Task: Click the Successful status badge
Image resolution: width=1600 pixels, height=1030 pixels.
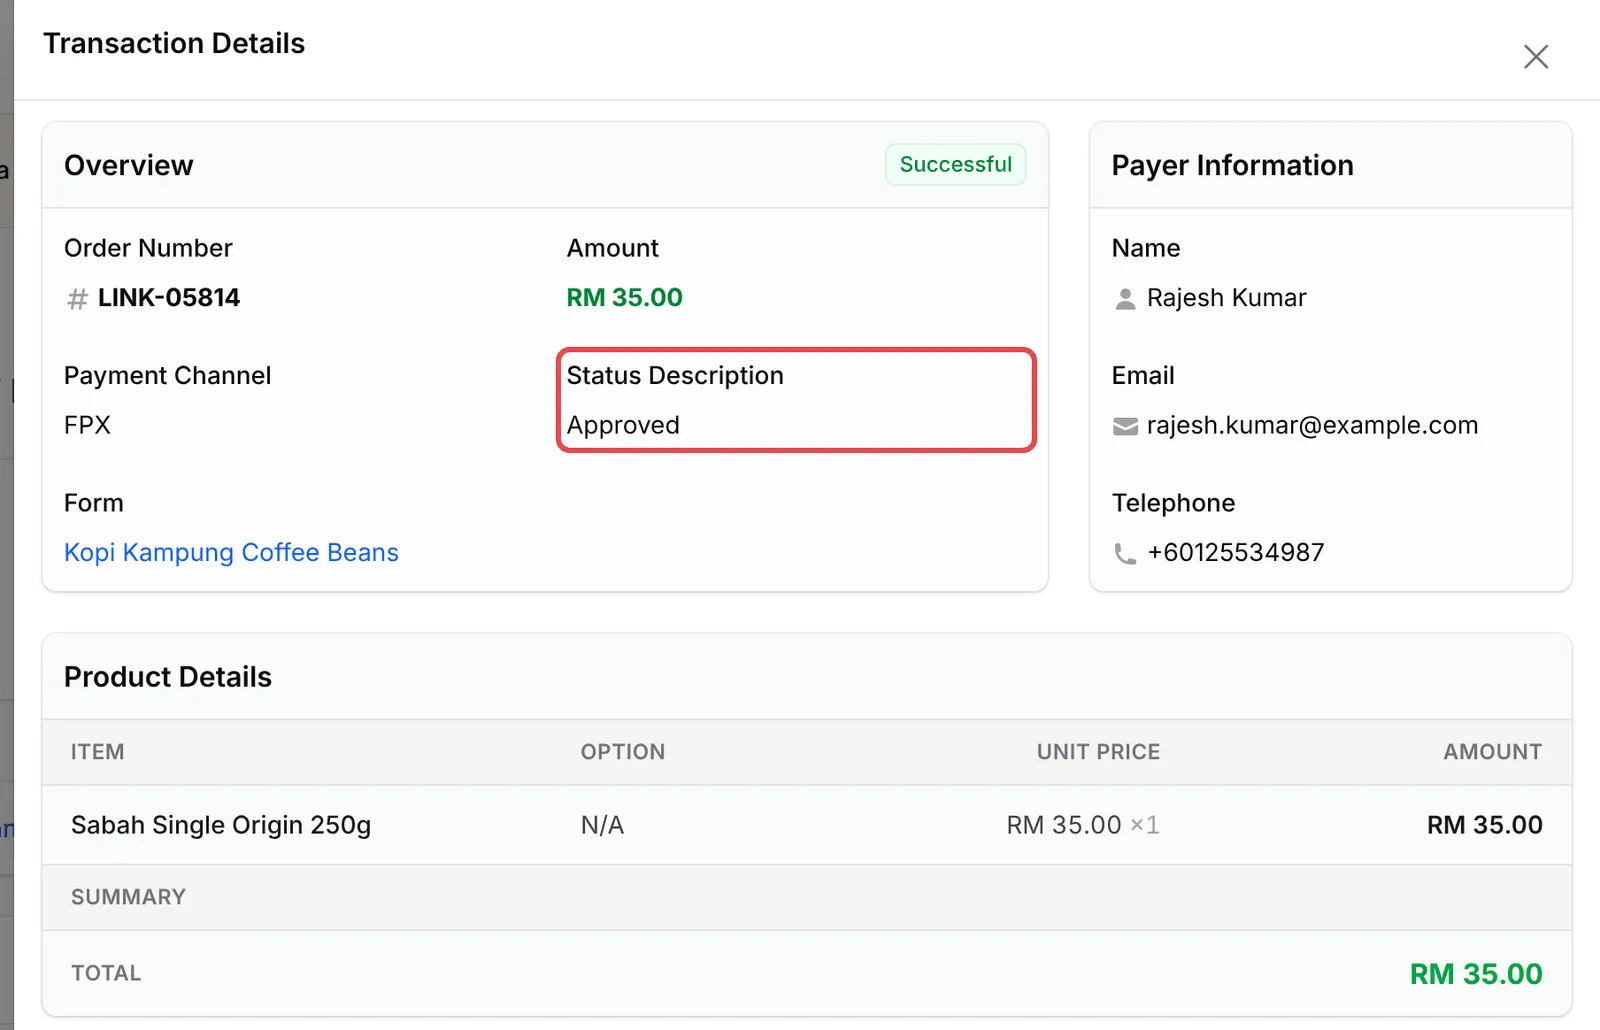Action: (x=955, y=165)
